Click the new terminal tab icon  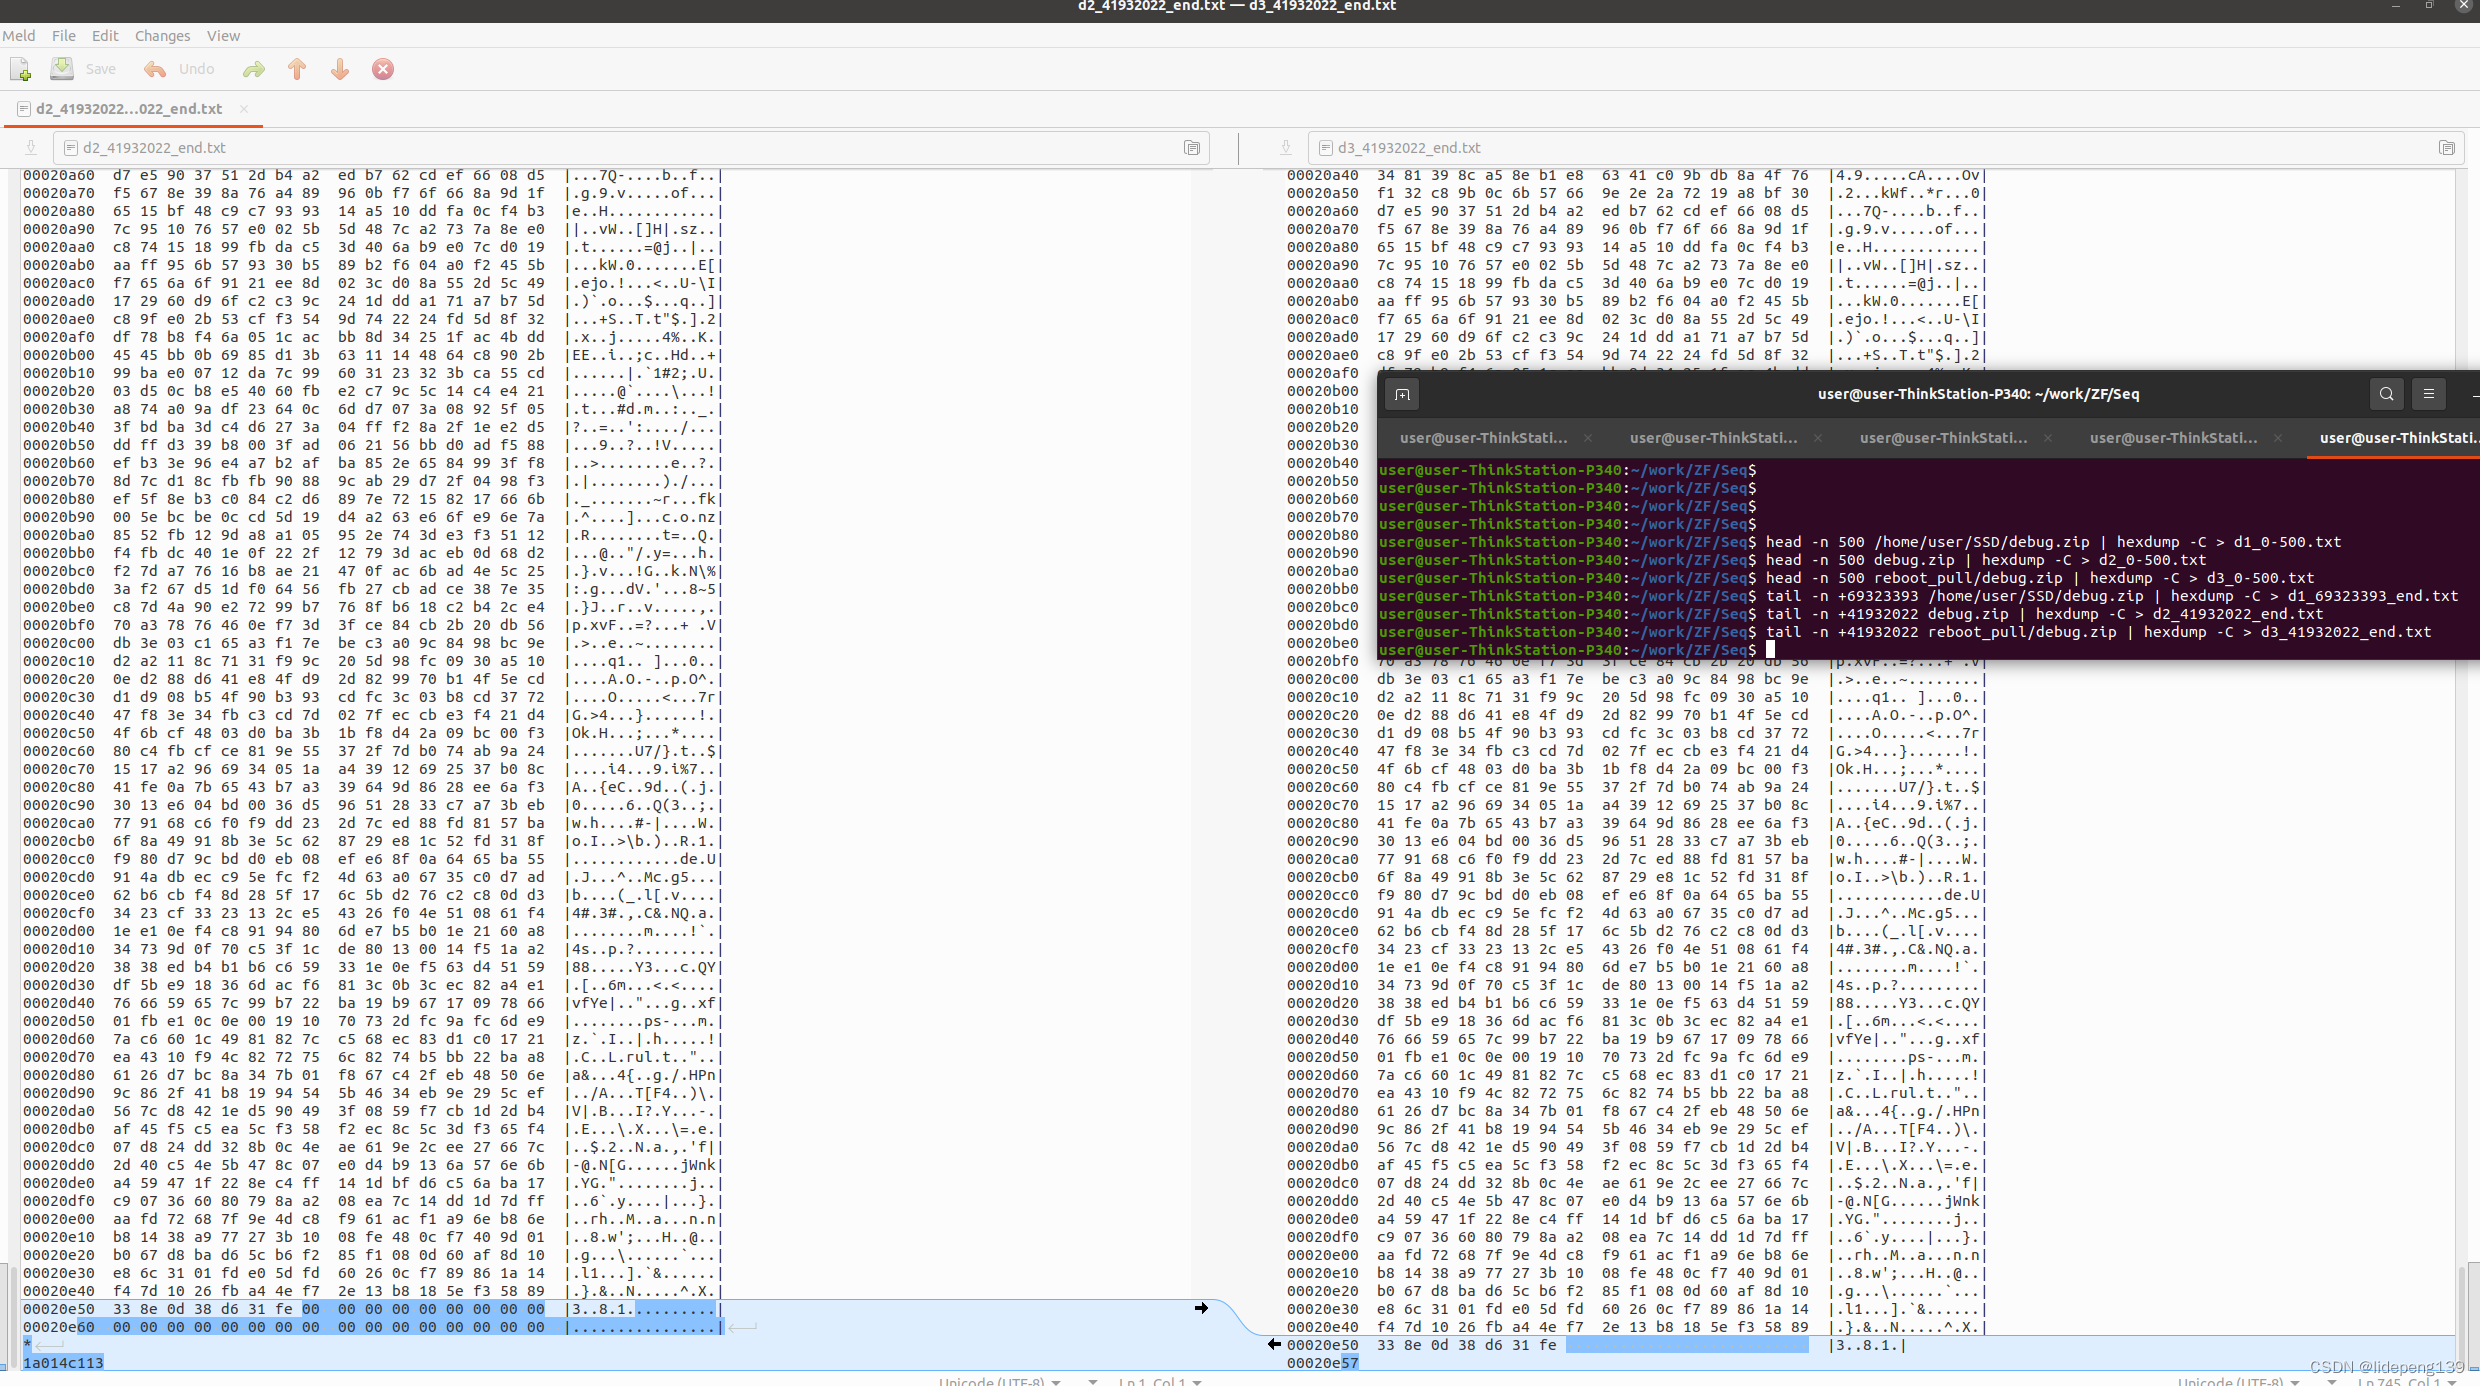coord(1402,394)
